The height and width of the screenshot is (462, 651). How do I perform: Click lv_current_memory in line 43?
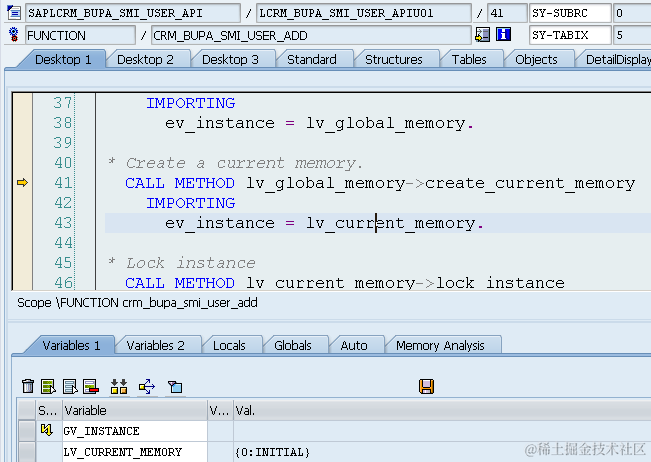pyautogui.click(x=390, y=223)
